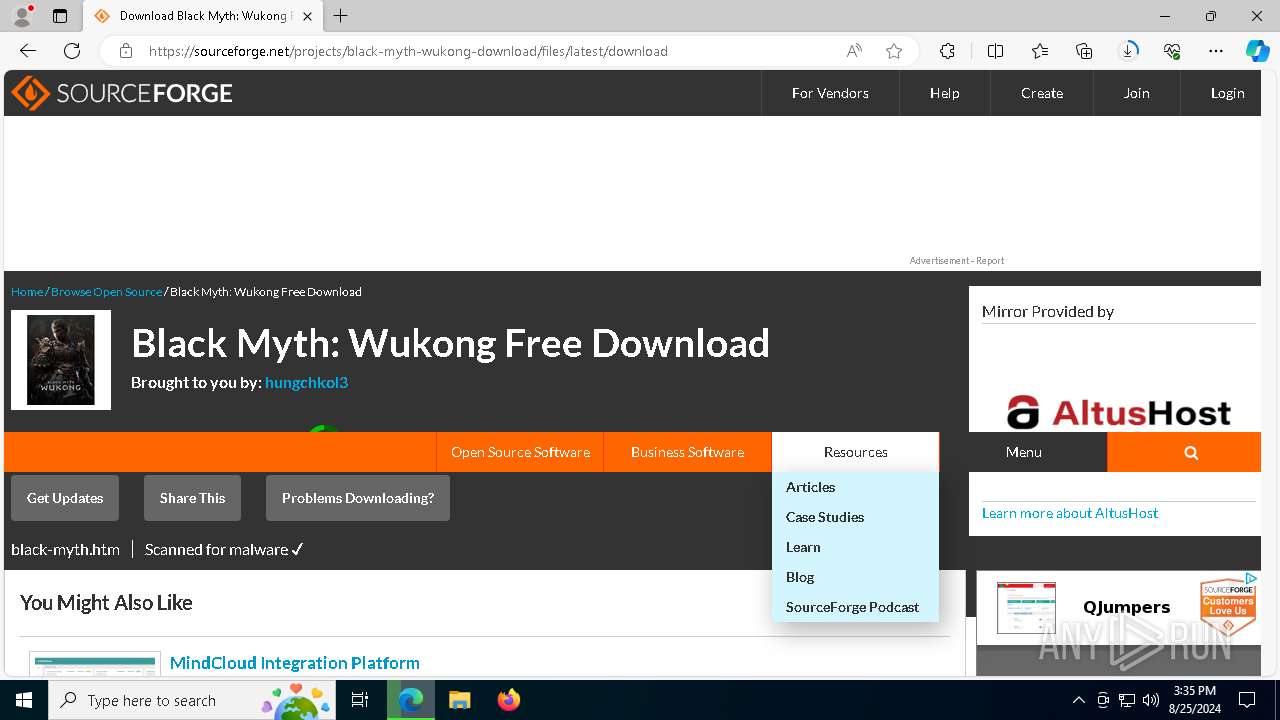Open For Vendors menu
This screenshot has width=1280, height=720.
coord(830,93)
